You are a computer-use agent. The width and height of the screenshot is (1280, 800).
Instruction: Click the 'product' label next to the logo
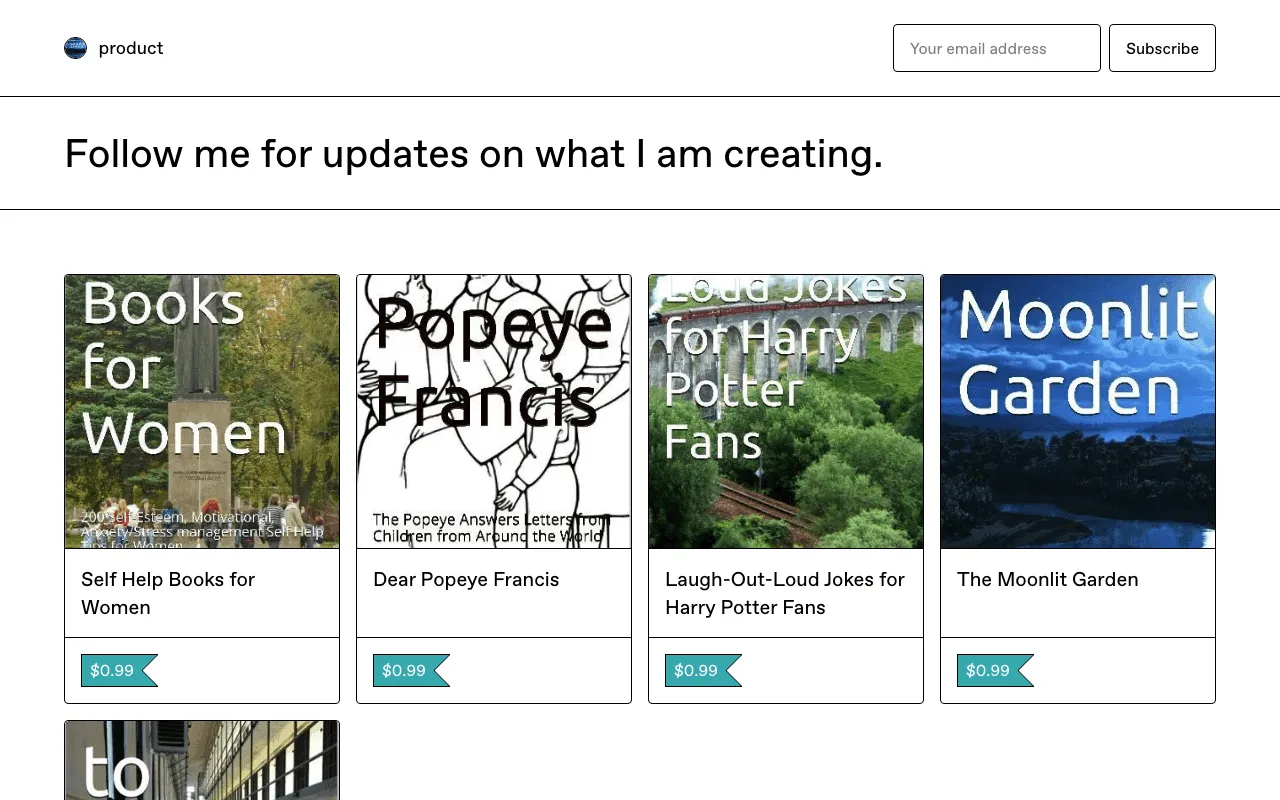coord(131,47)
